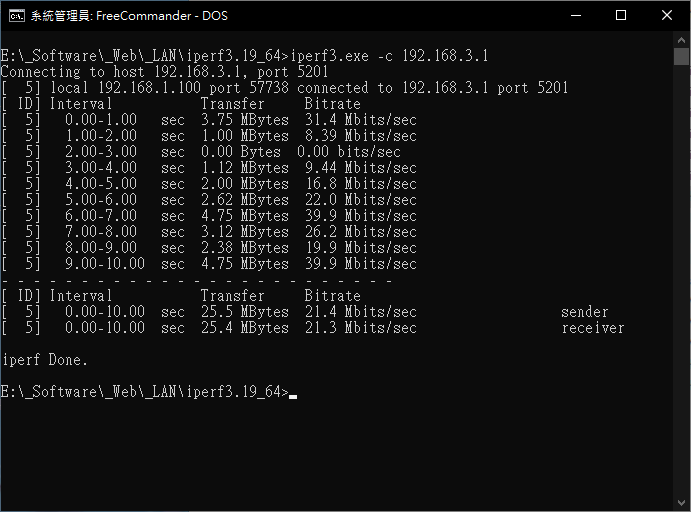Click the first Bitrate column header
691x512 pixels.
click(x=332, y=104)
